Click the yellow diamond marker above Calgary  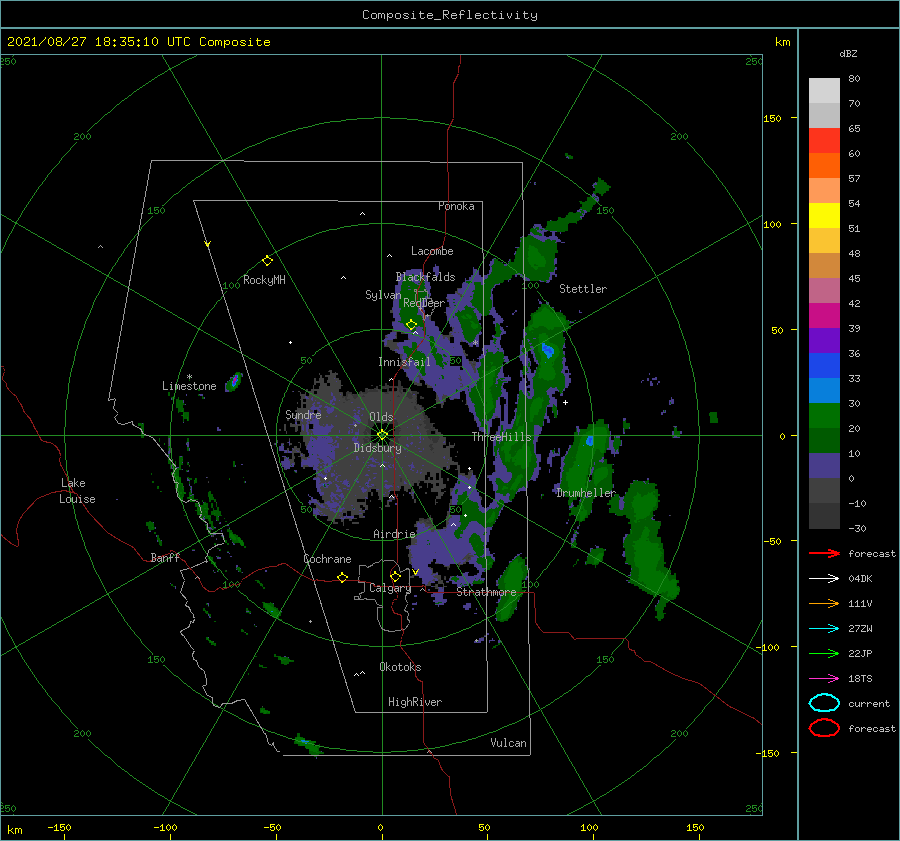395,576
